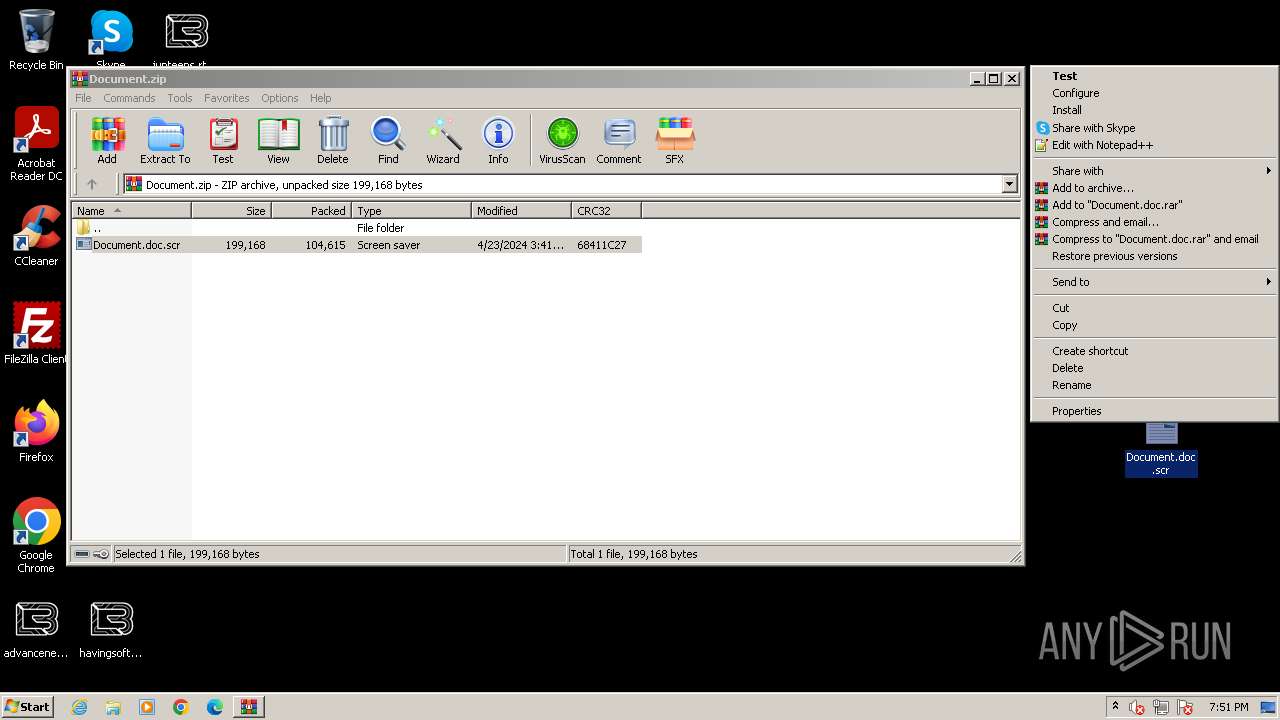Choose Rename in the context menu
Image resolution: width=1280 pixels, height=720 pixels.
pyautogui.click(x=1154, y=385)
